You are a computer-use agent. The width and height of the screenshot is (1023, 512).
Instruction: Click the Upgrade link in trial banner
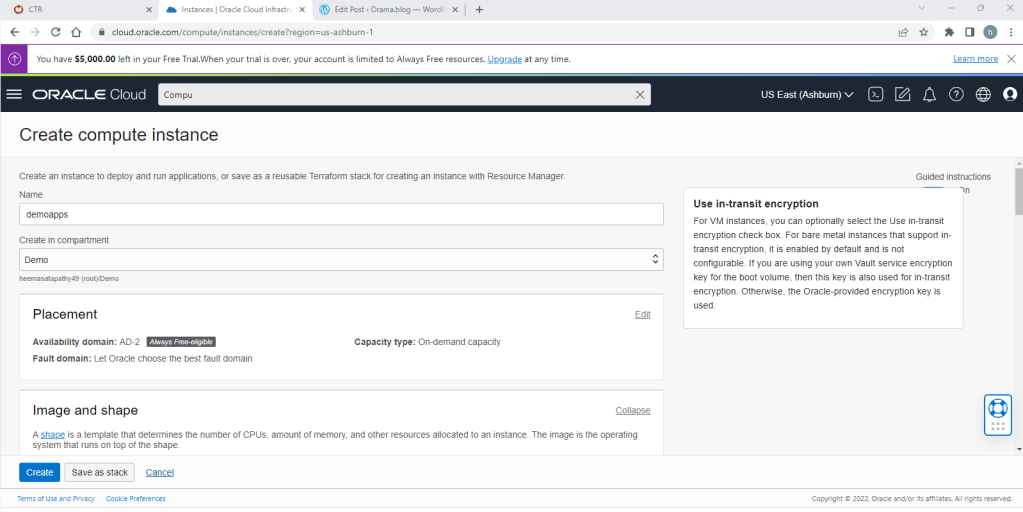[504, 59]
